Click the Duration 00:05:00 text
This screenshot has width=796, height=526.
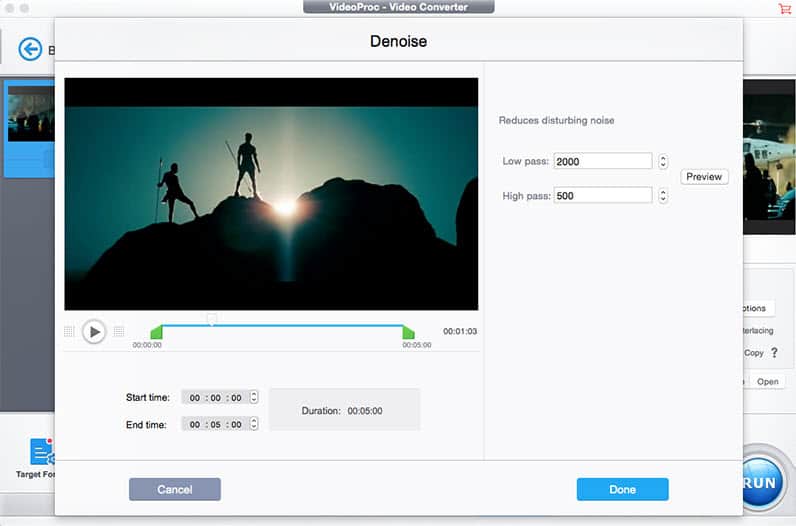tap(342, 411)
